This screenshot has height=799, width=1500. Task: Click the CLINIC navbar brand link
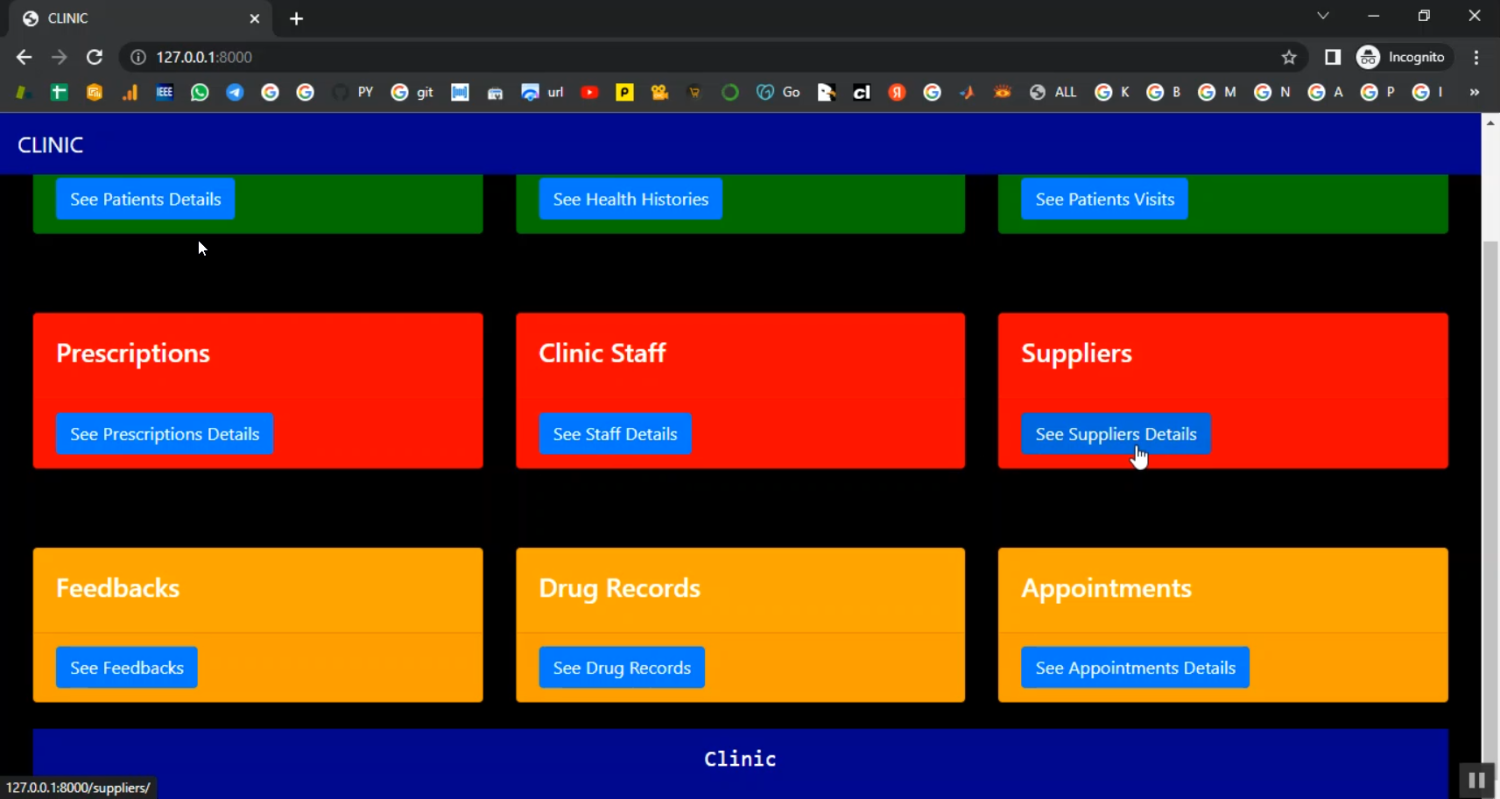pos(50,145)
